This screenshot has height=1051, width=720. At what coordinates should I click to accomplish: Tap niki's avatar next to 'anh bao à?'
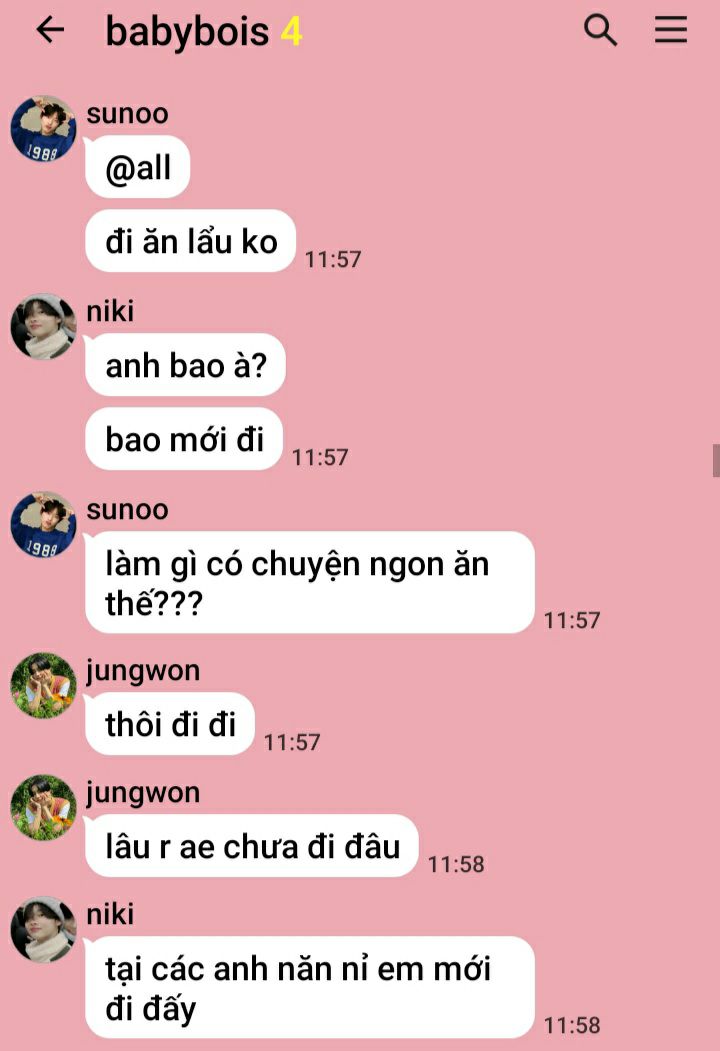[44, 326]
